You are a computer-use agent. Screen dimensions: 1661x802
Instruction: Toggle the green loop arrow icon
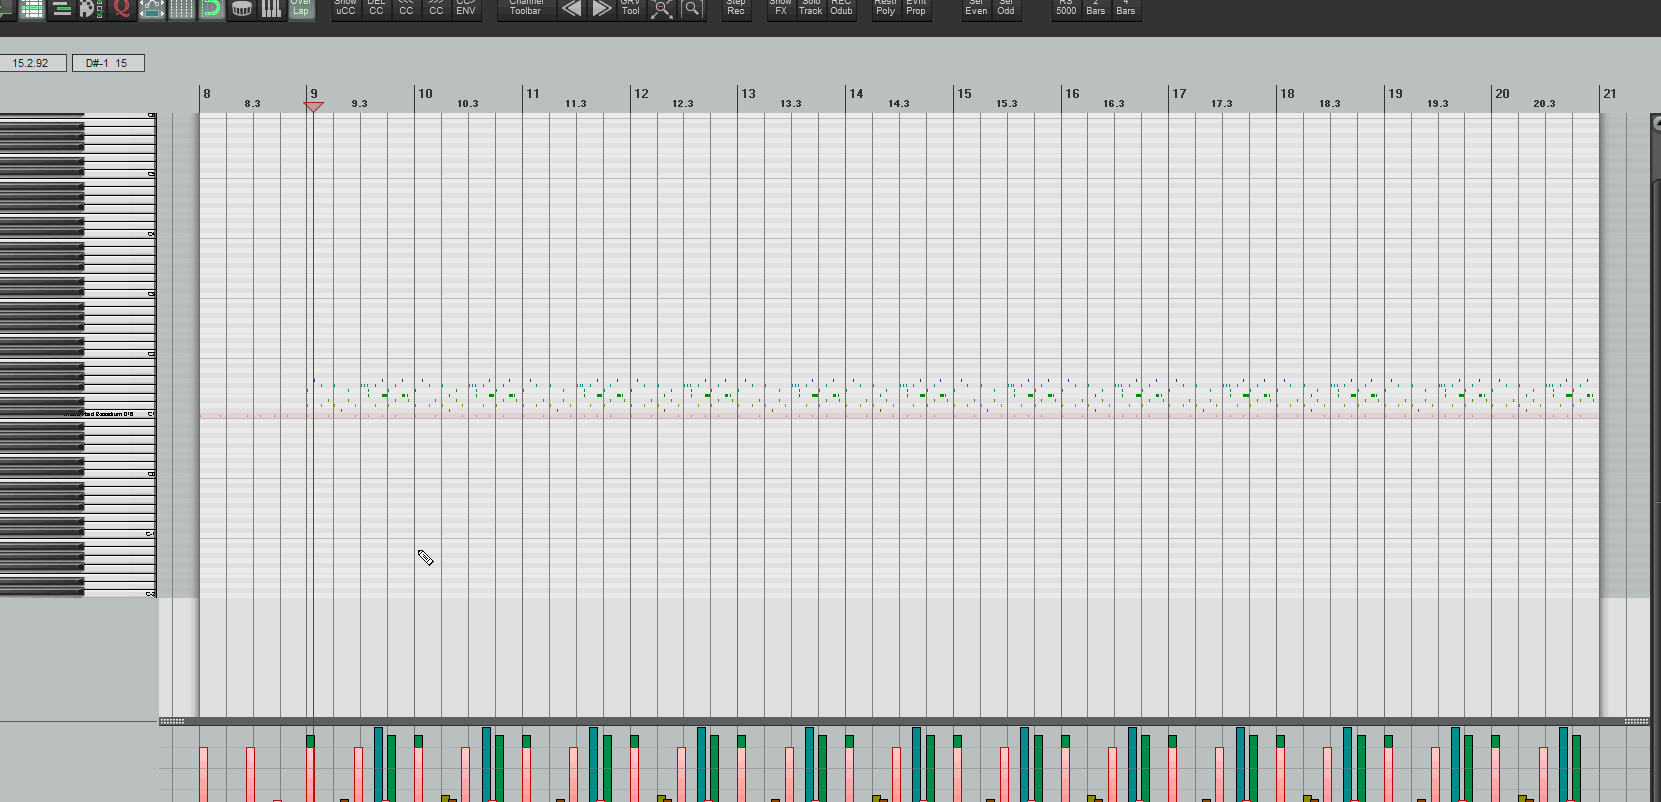pos(211,9)
